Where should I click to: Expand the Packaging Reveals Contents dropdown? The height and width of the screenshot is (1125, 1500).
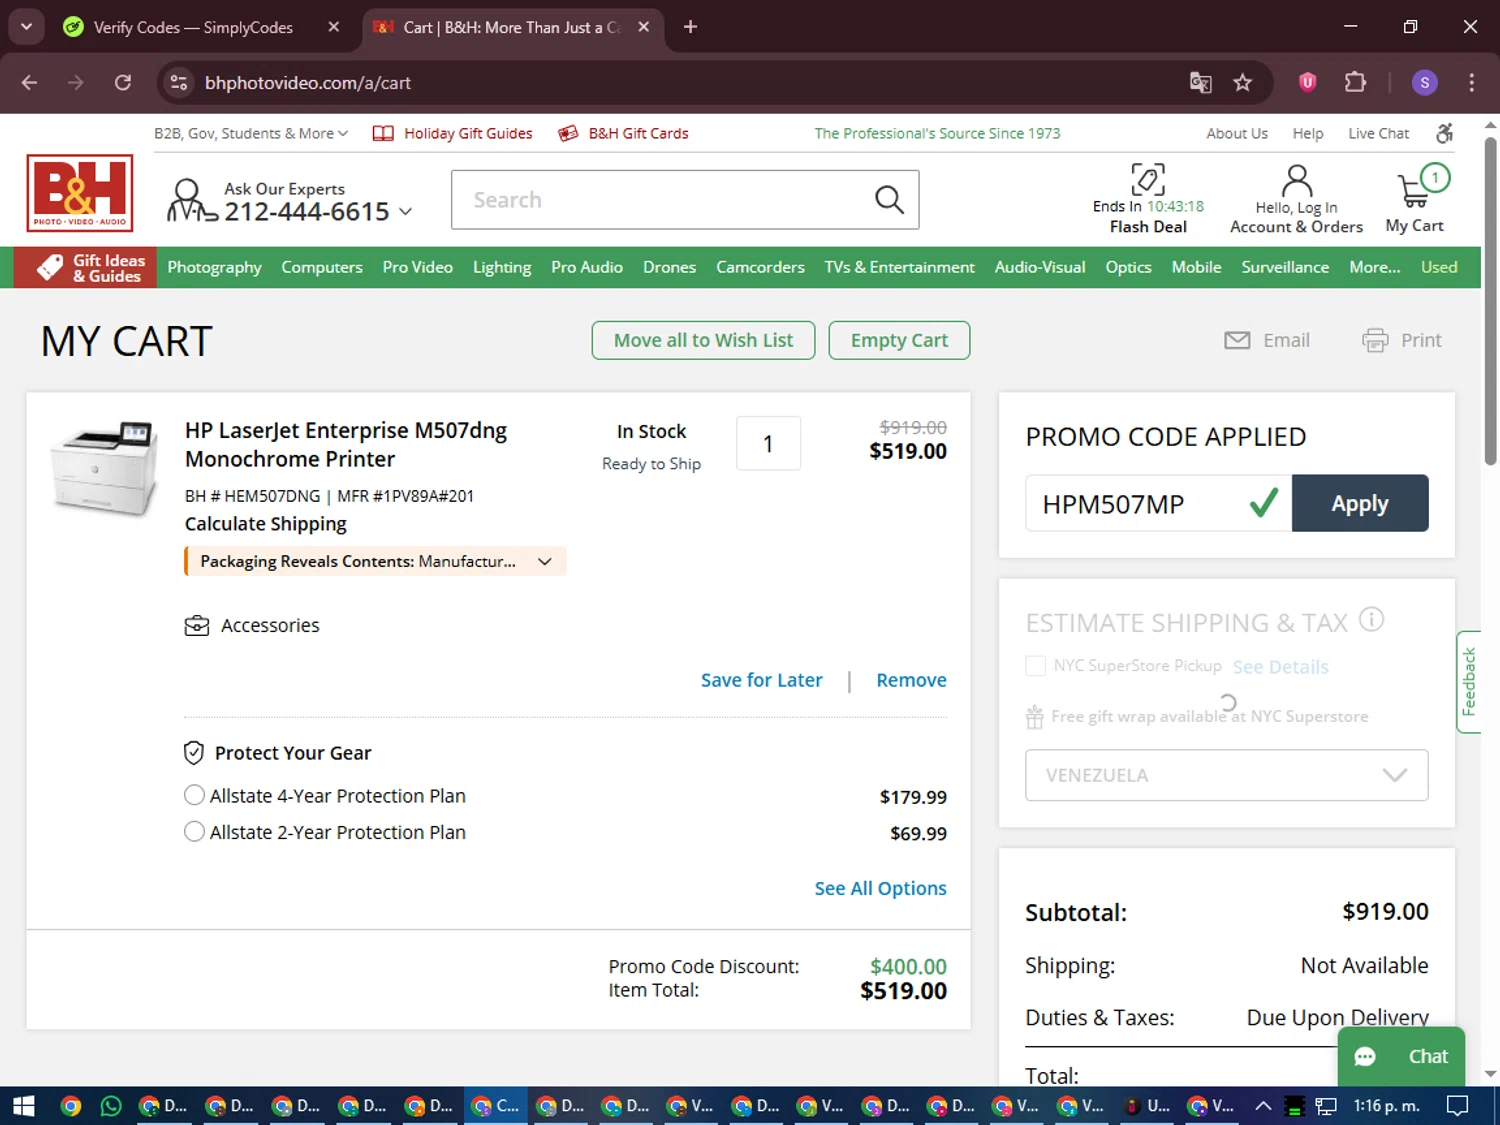click(545, 561)
